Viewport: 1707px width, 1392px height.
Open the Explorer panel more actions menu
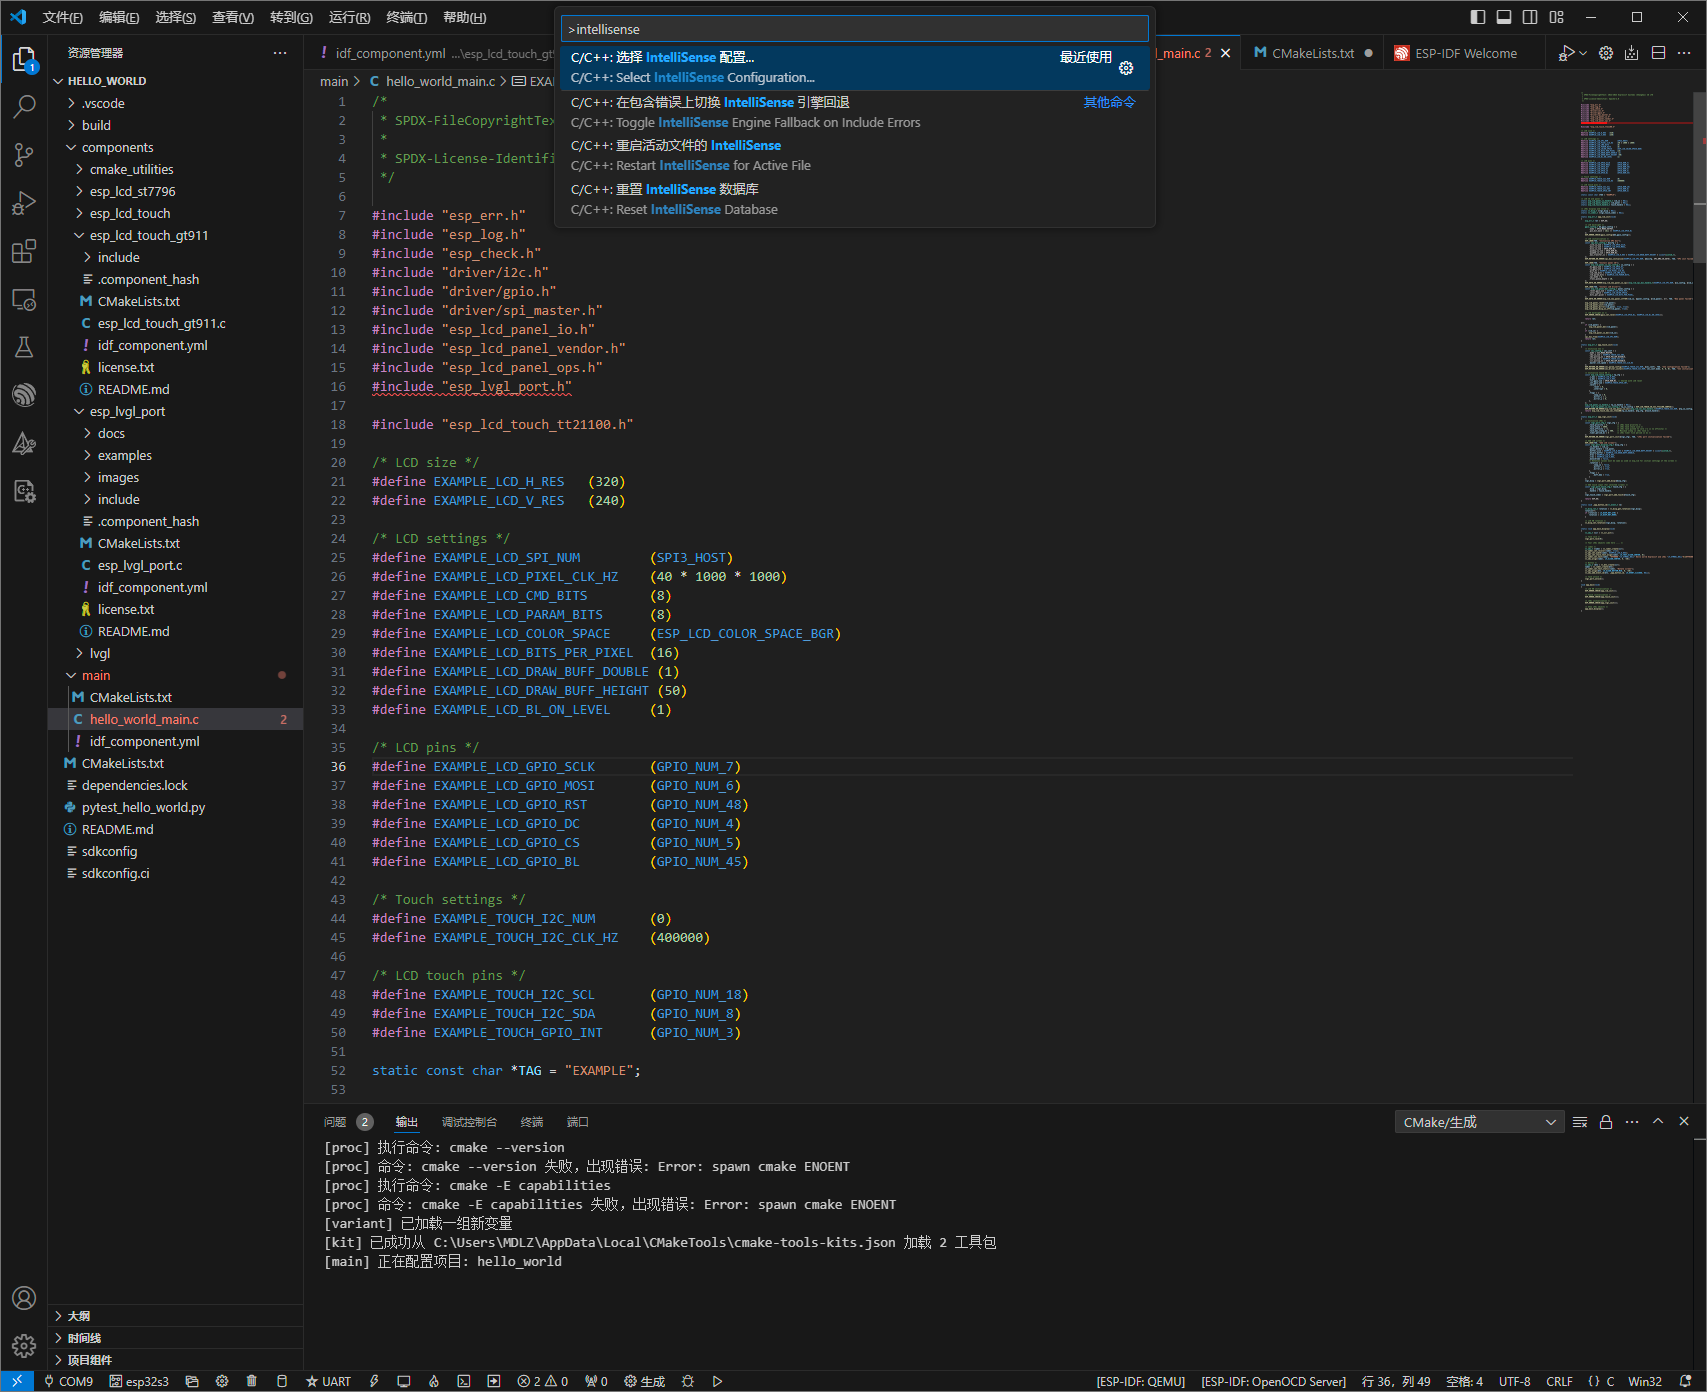pos(280,53)
